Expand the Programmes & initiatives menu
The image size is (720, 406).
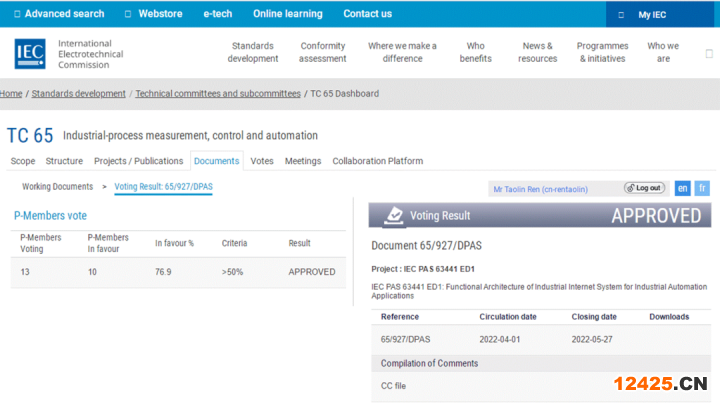(x=603, y=52)
